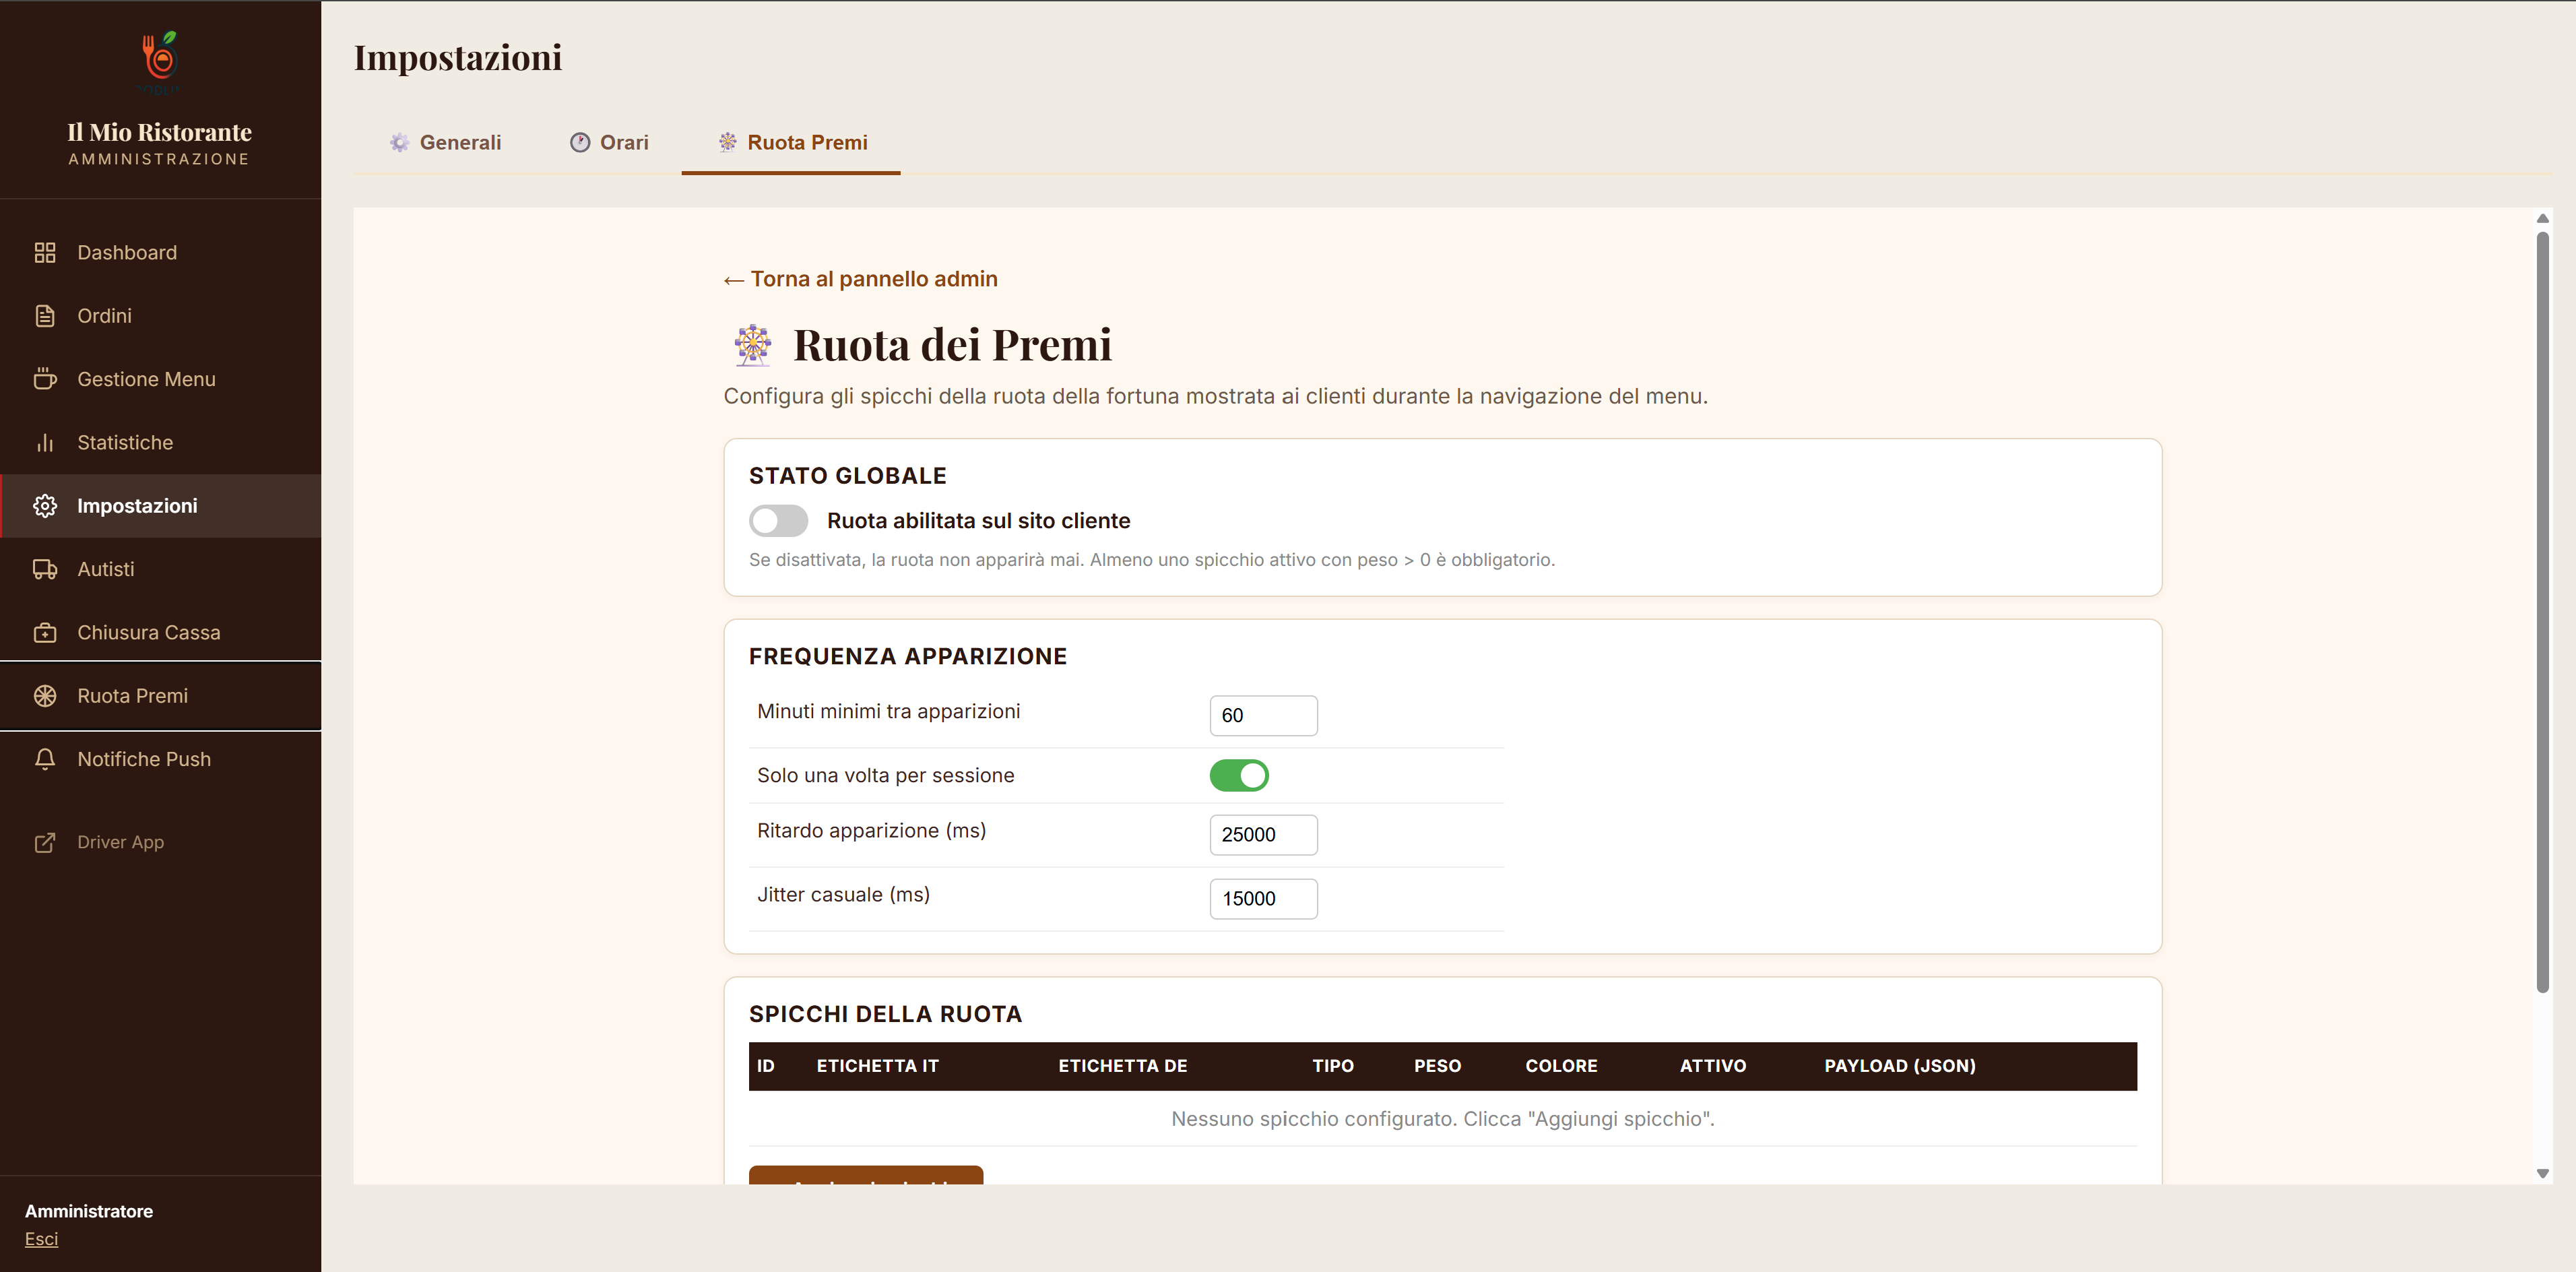Enable Ruota abilitata sul sito cliente toggle
Image resolution: width=2576 pixels, height=1272 pixels.
point(778,521)
